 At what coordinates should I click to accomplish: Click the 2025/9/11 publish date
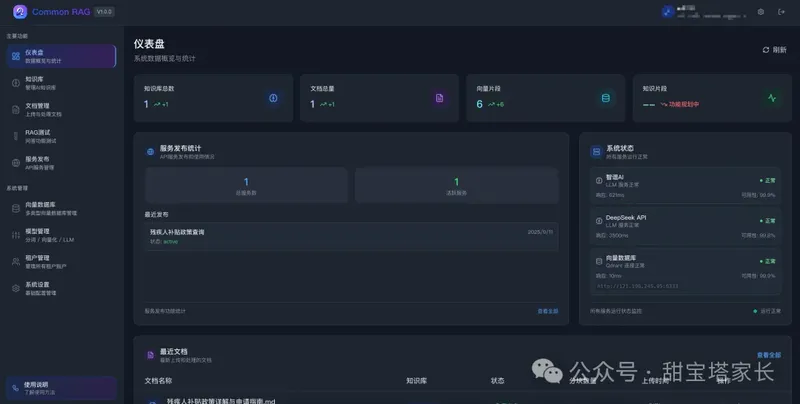click(x=540, y=232)
